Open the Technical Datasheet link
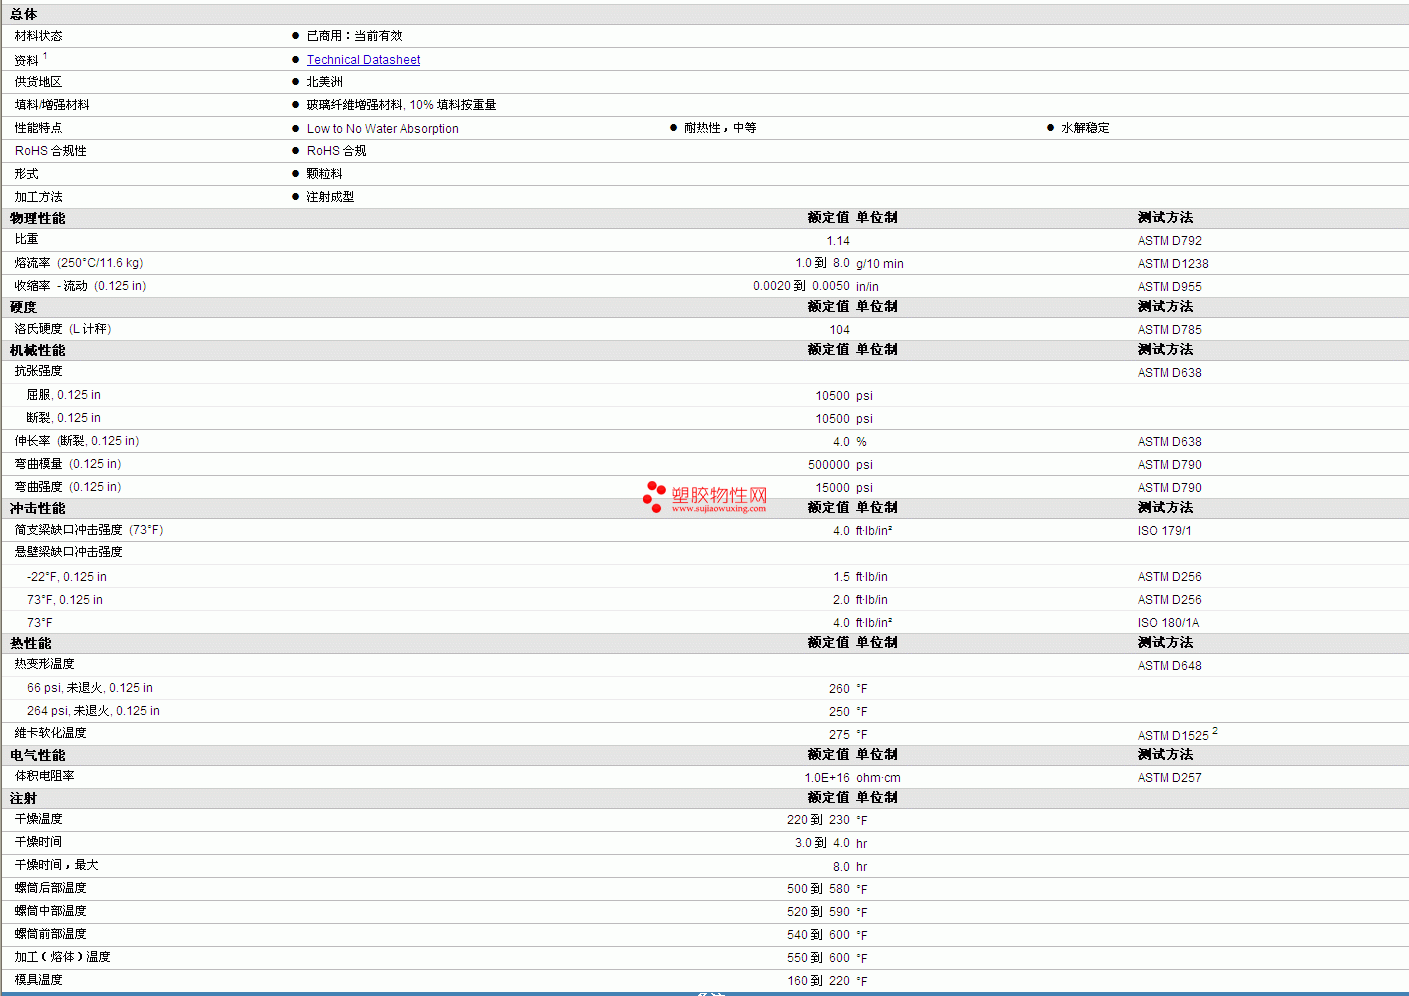The width and height of the screenshot is (1409, 996). click(x=363, y=60)
